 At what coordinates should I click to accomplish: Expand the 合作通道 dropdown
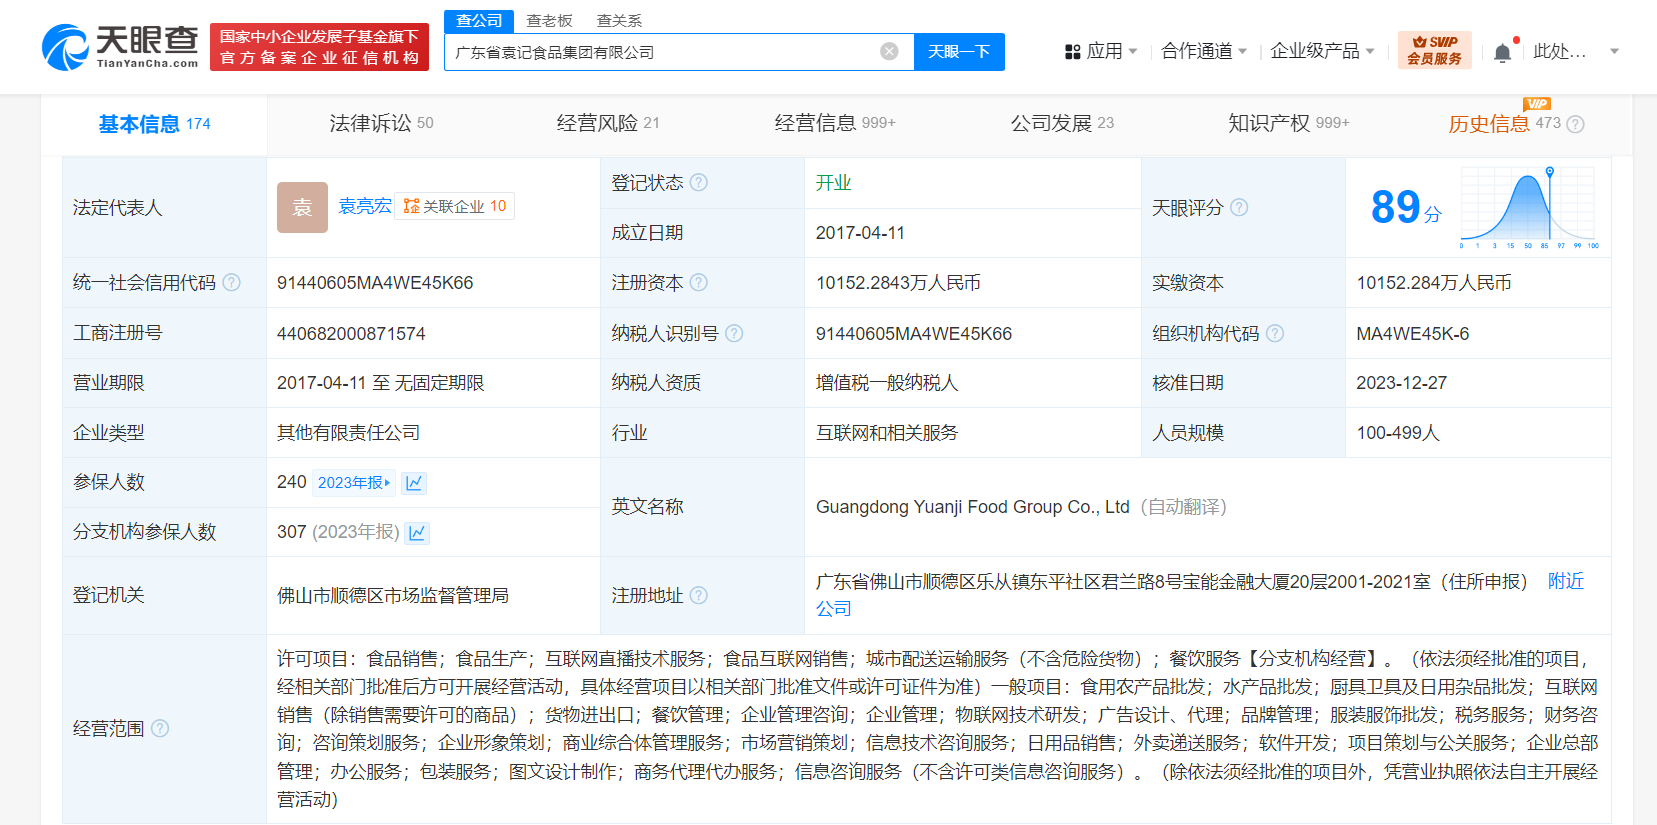(1203, 51)
